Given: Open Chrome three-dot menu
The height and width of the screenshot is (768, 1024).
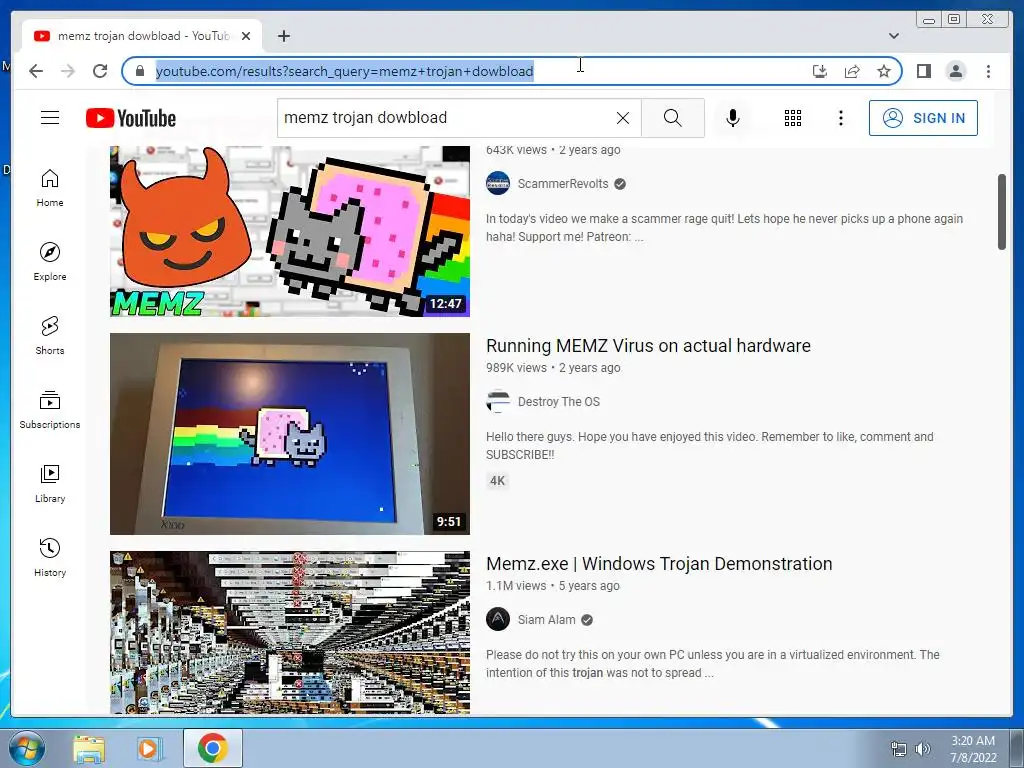Looking at the screenshot, I should 988,71.
